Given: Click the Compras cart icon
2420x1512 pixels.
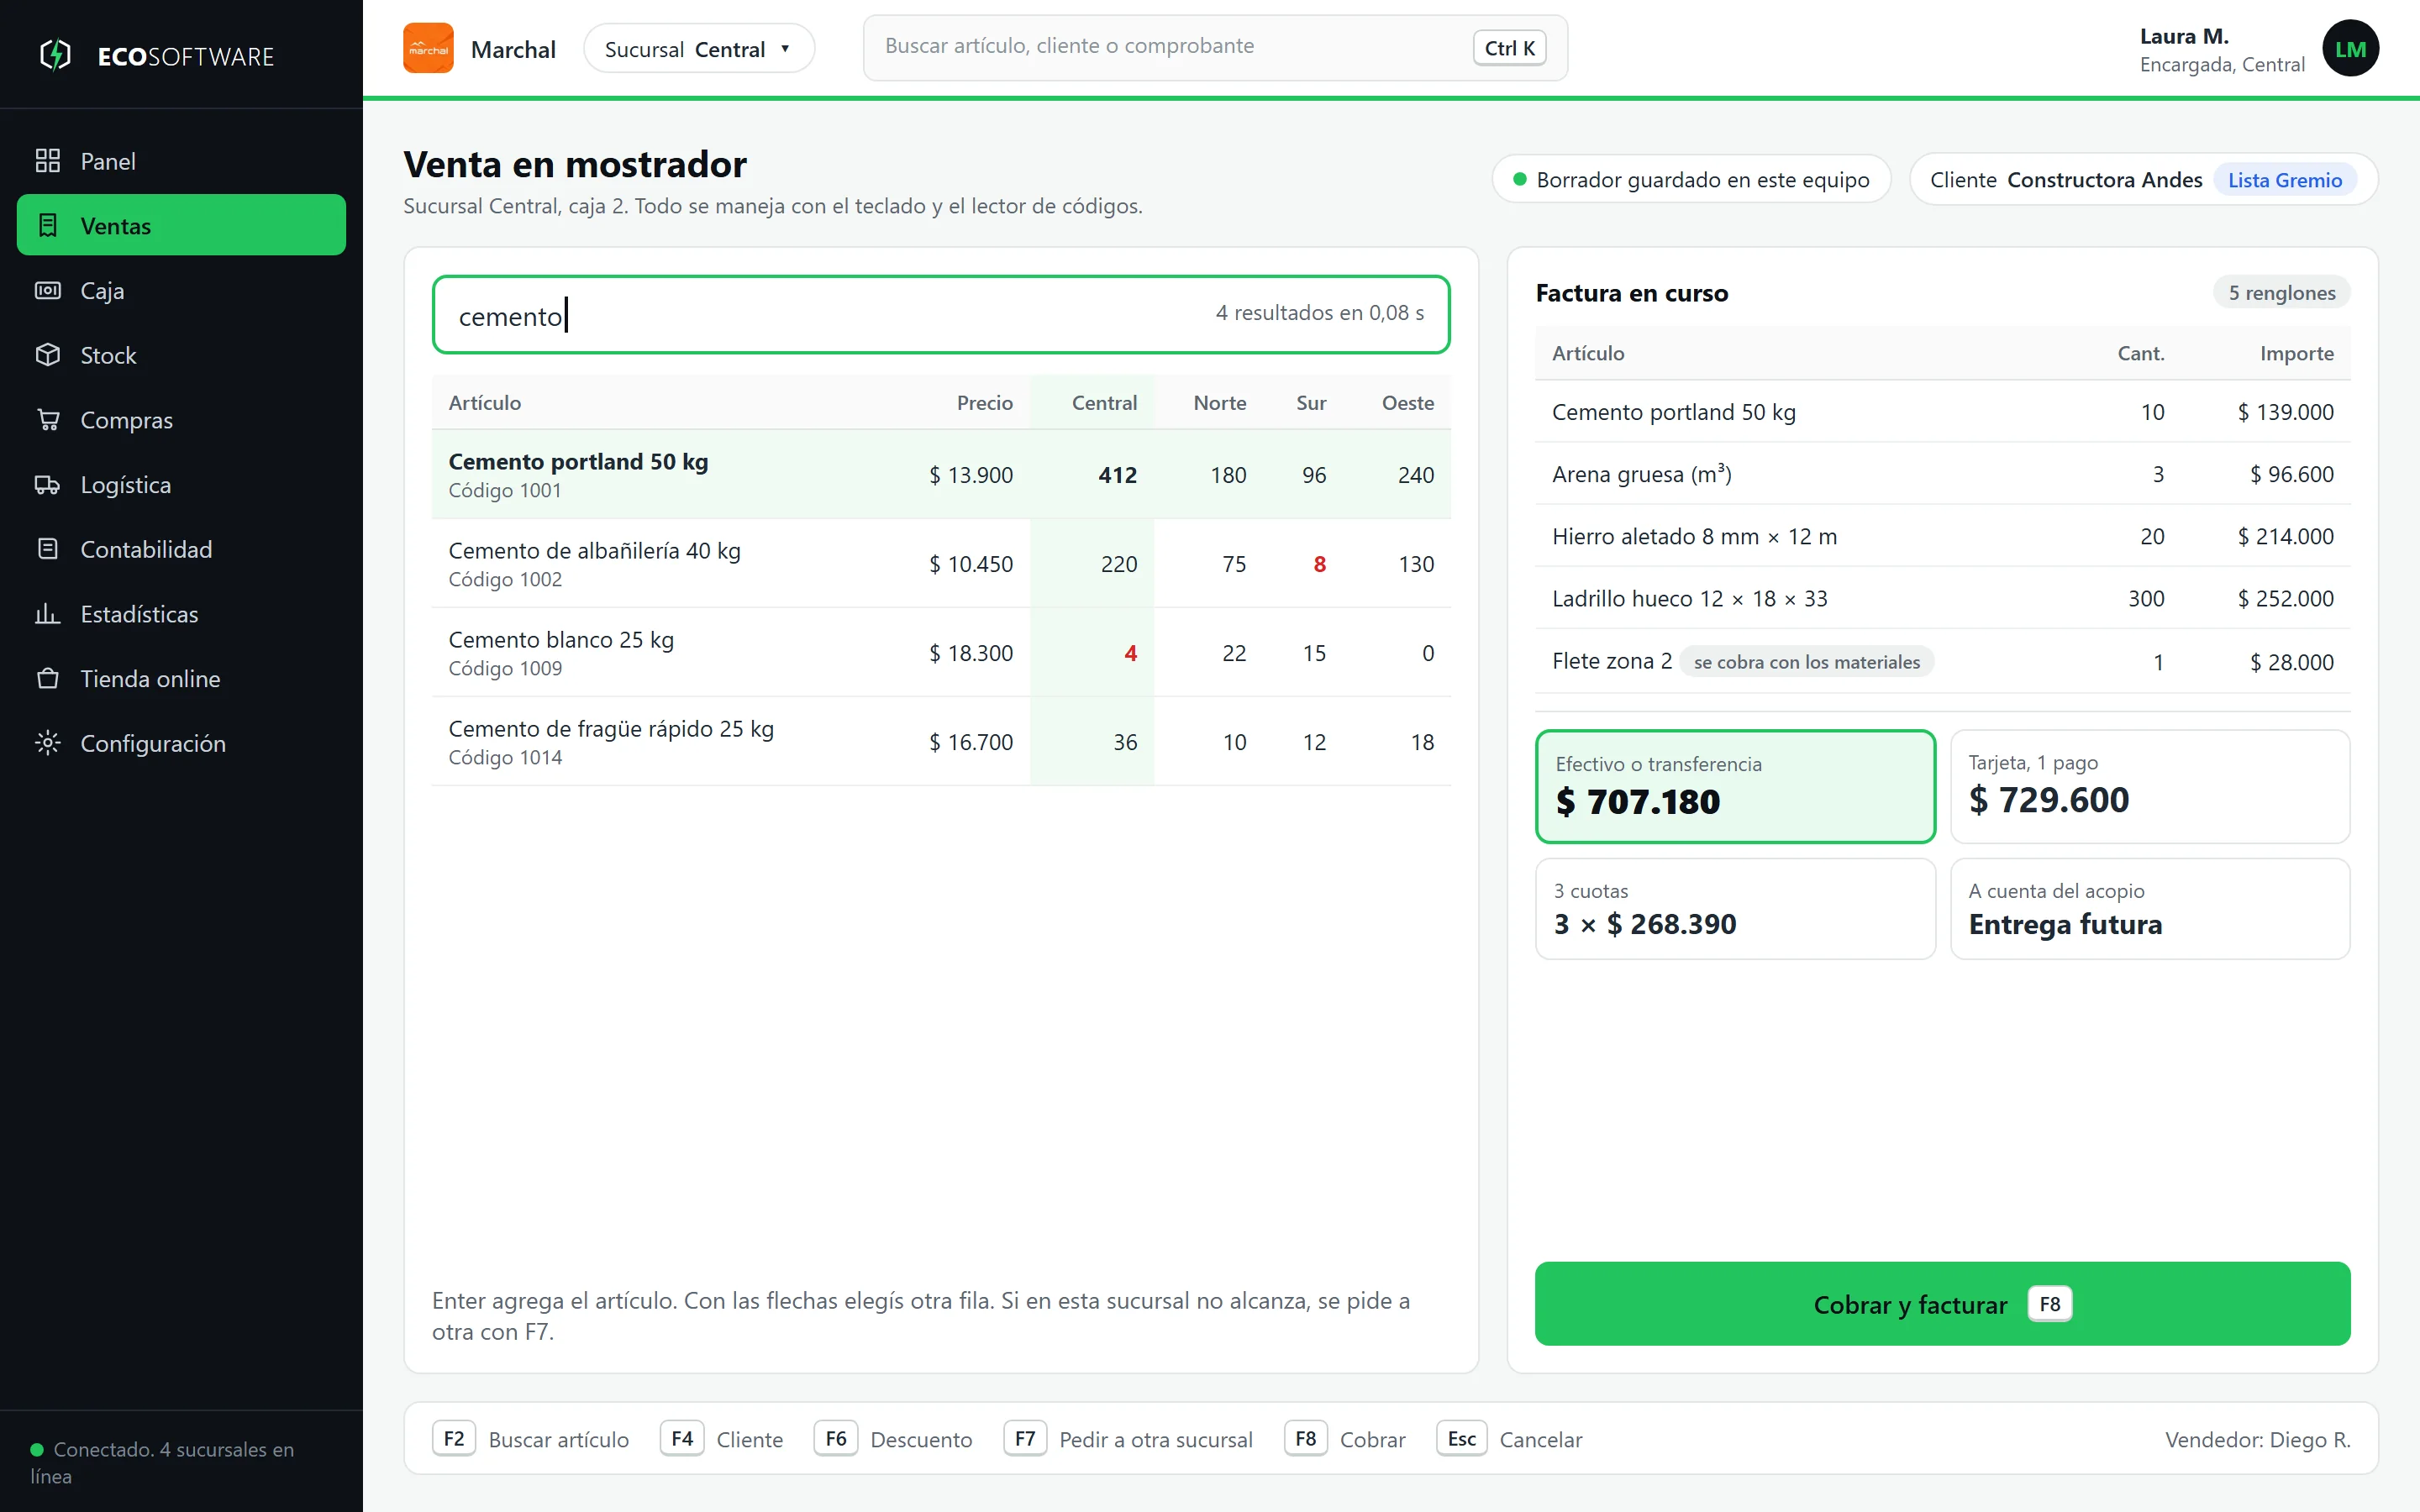Looking at the screenshot, I should tap(48, 419).
